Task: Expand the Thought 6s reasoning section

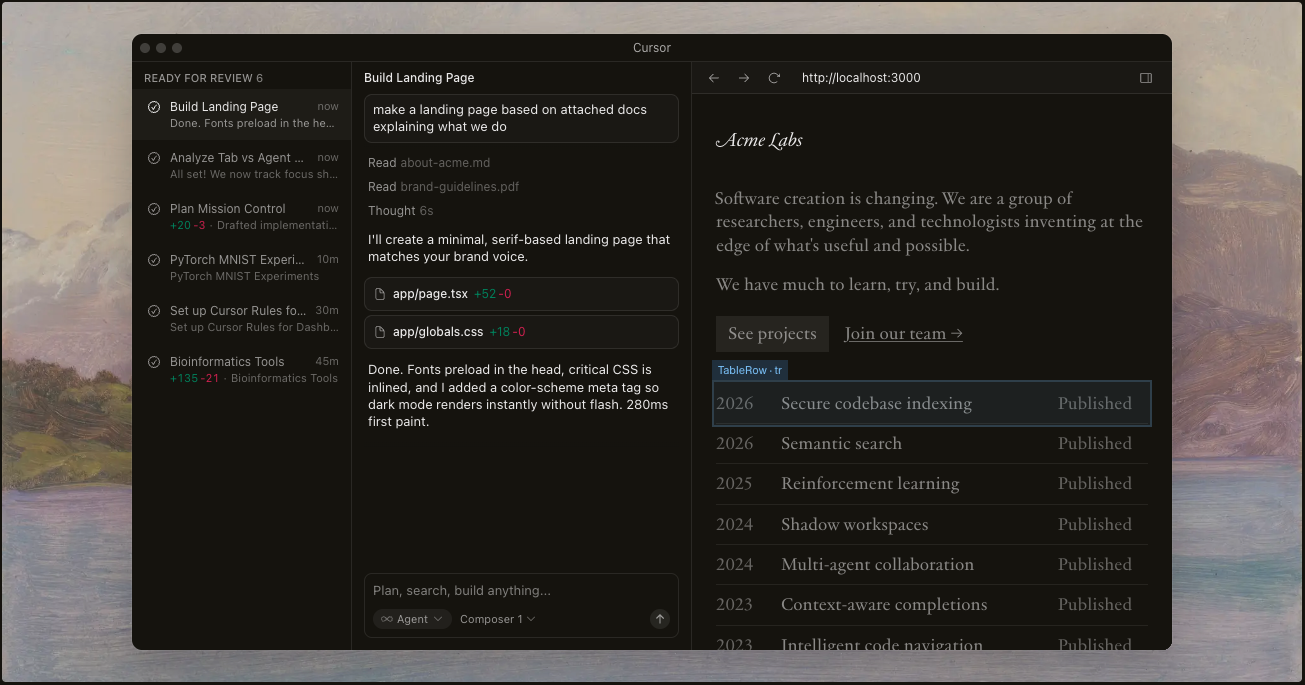Action: pos(400,211)
